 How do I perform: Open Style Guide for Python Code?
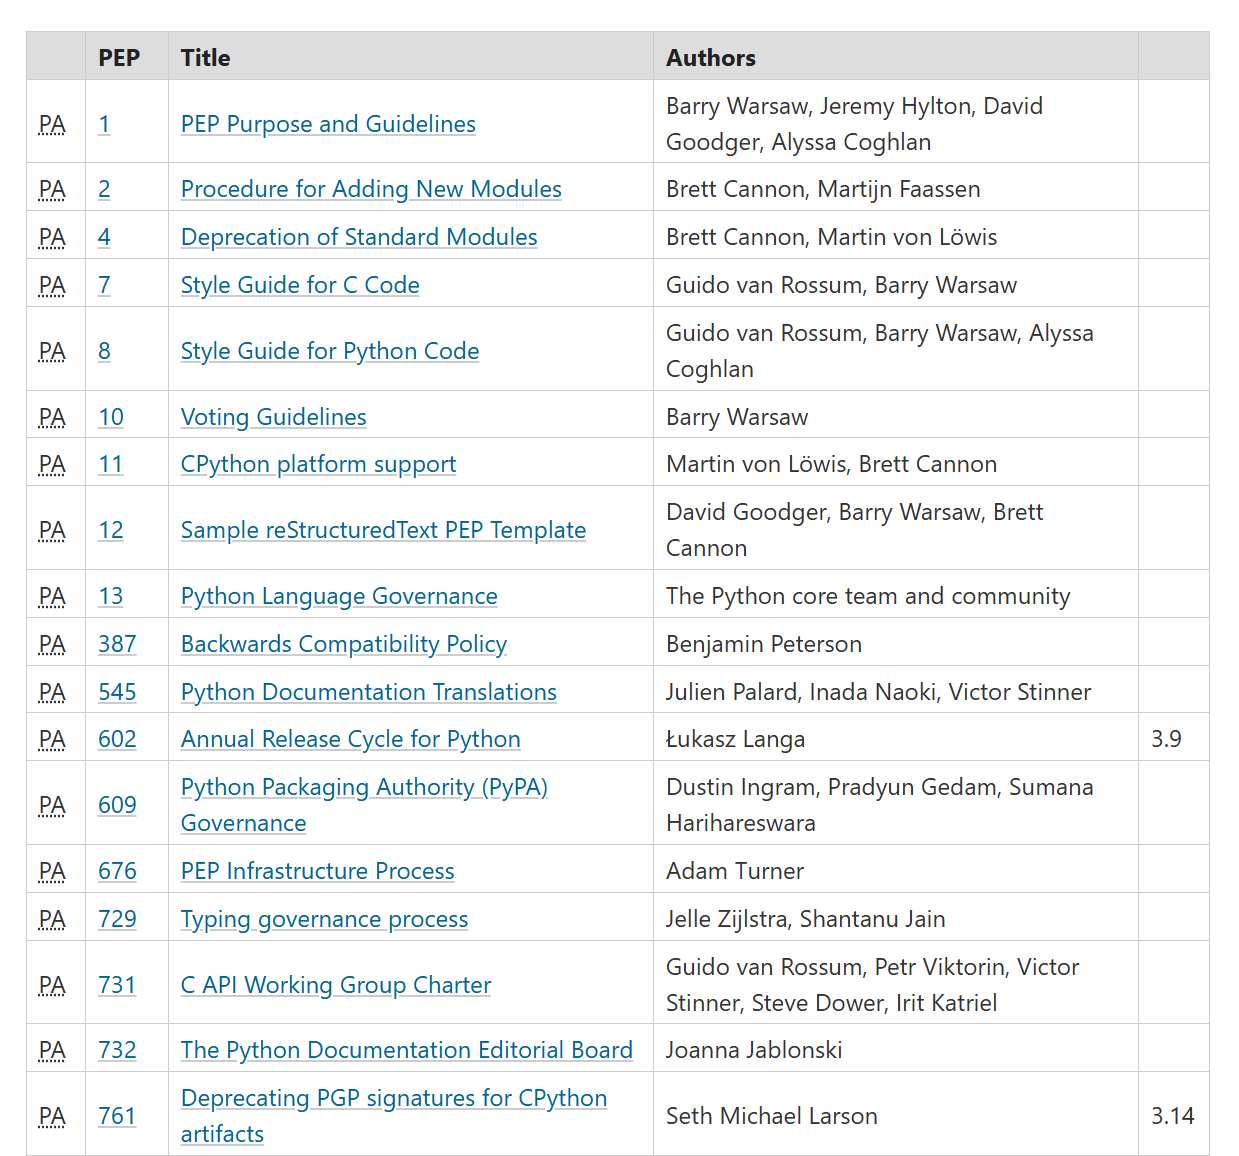coord(329,351)
